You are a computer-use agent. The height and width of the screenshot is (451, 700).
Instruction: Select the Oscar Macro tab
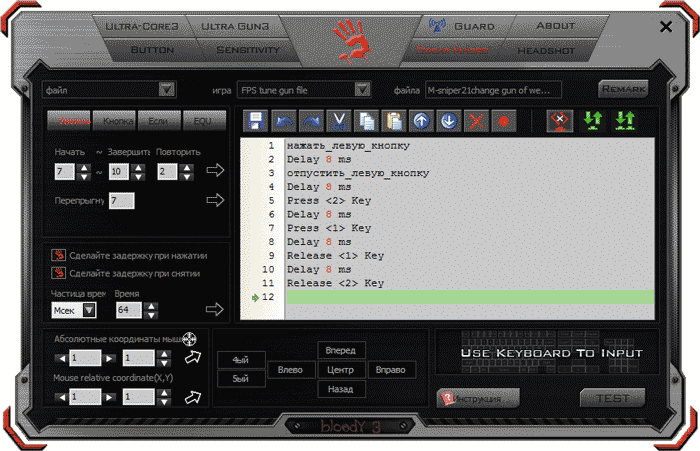pyautogui.click(x=452, y=50)
